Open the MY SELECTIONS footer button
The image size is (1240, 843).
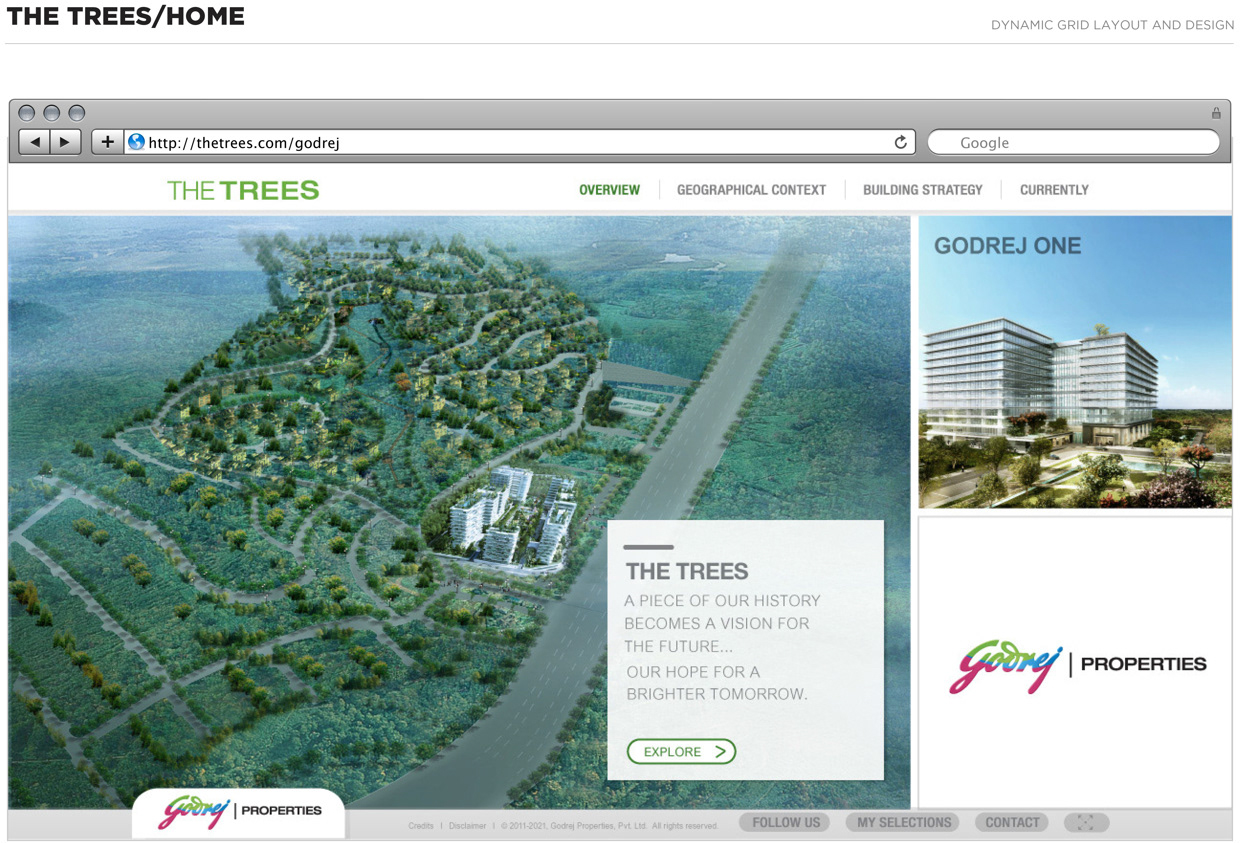[x=904, y=823]
